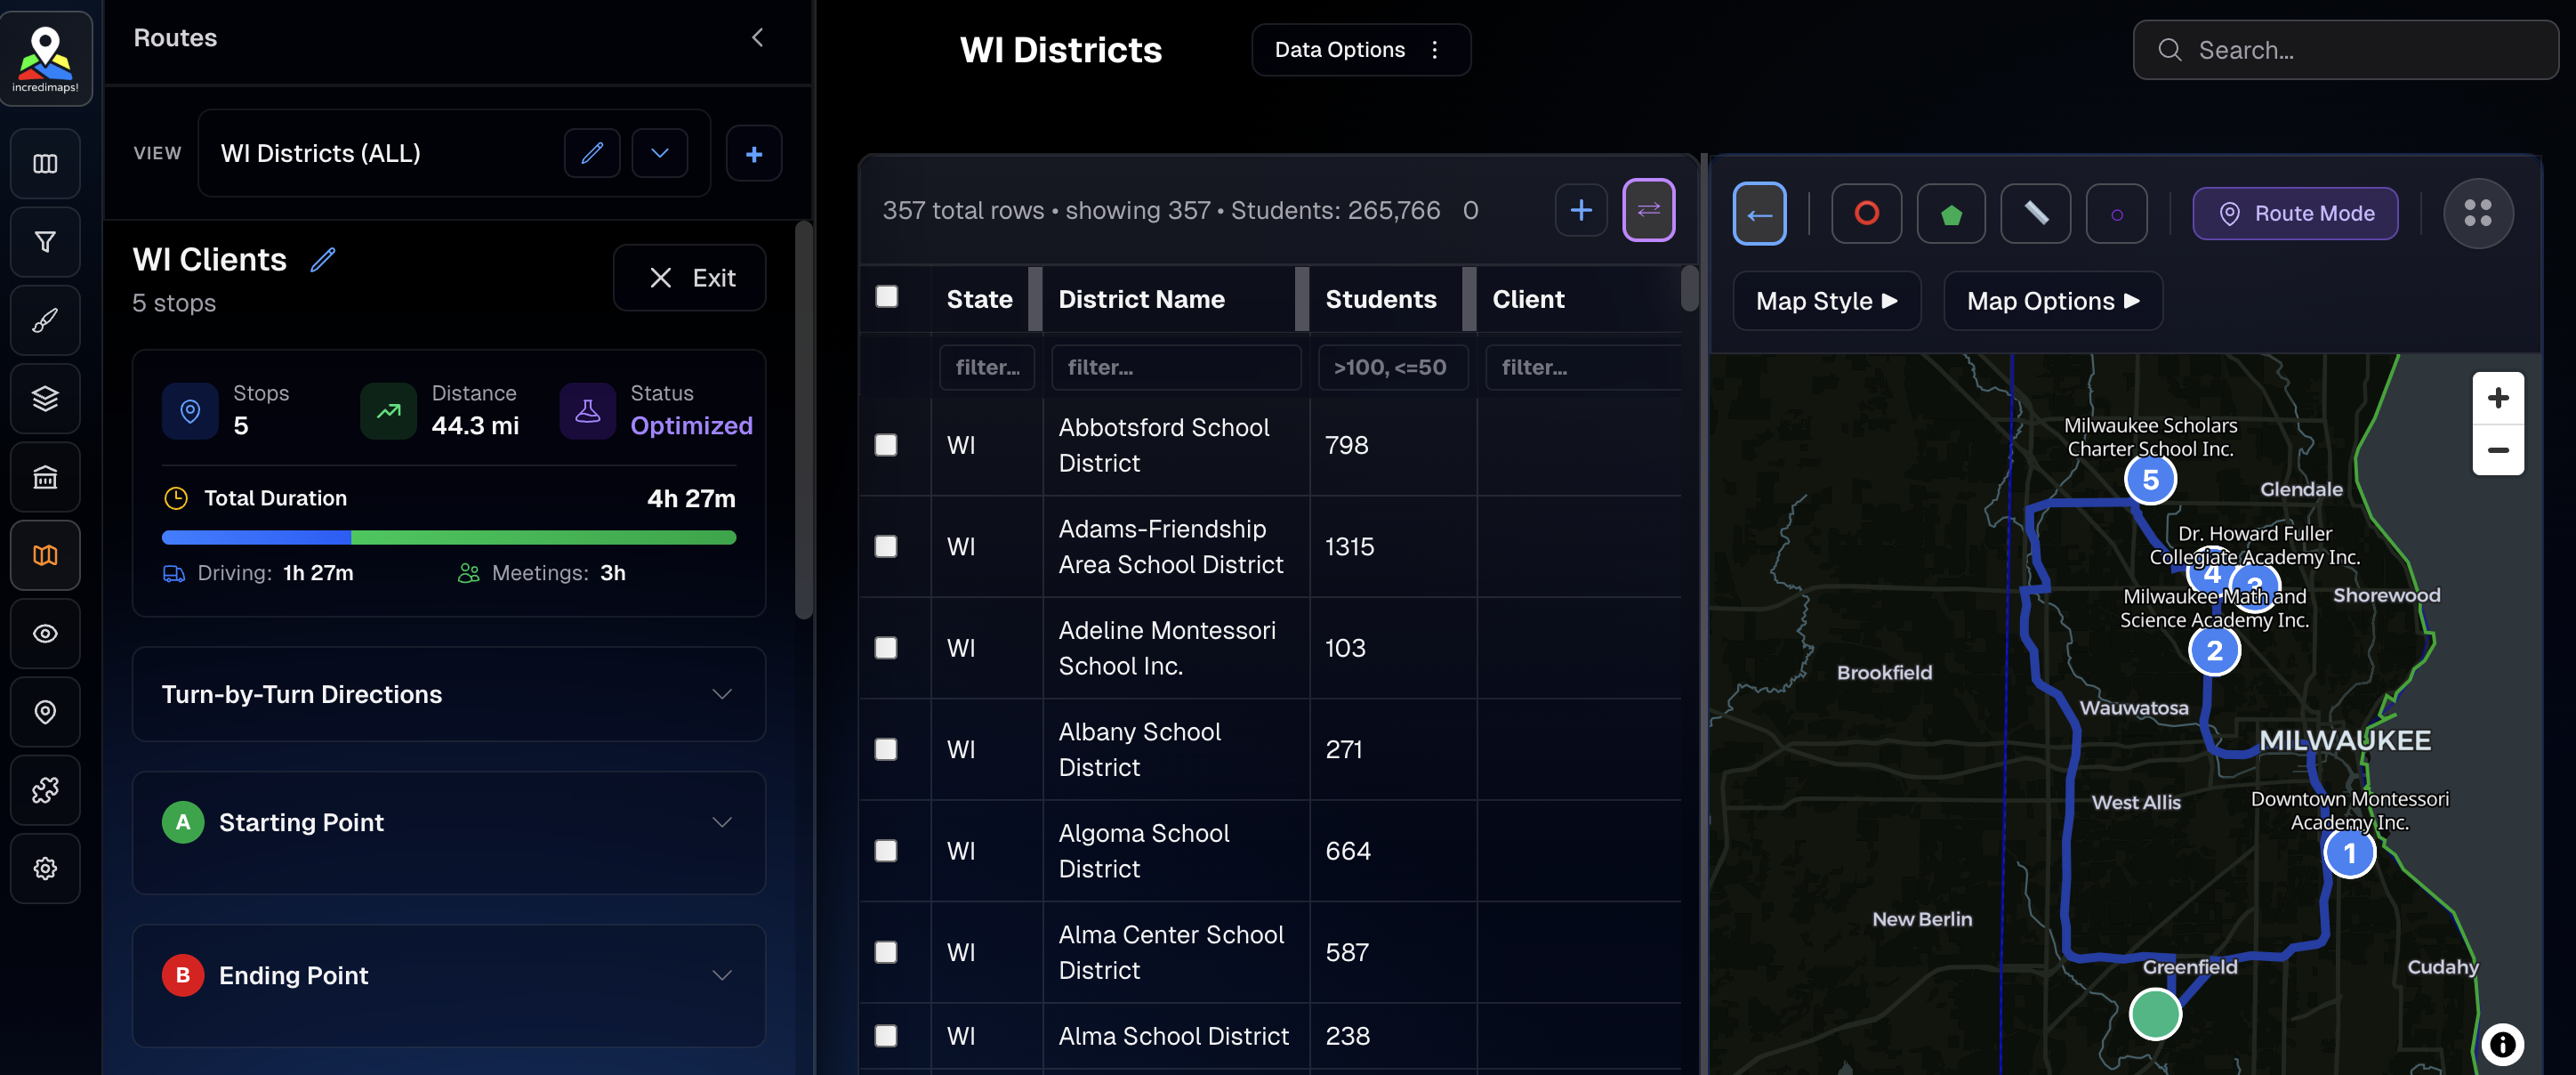The height and width of the screenshot is (1075, 2576).
Task: Open the Data Options menu
Action: coord(1360,49)
